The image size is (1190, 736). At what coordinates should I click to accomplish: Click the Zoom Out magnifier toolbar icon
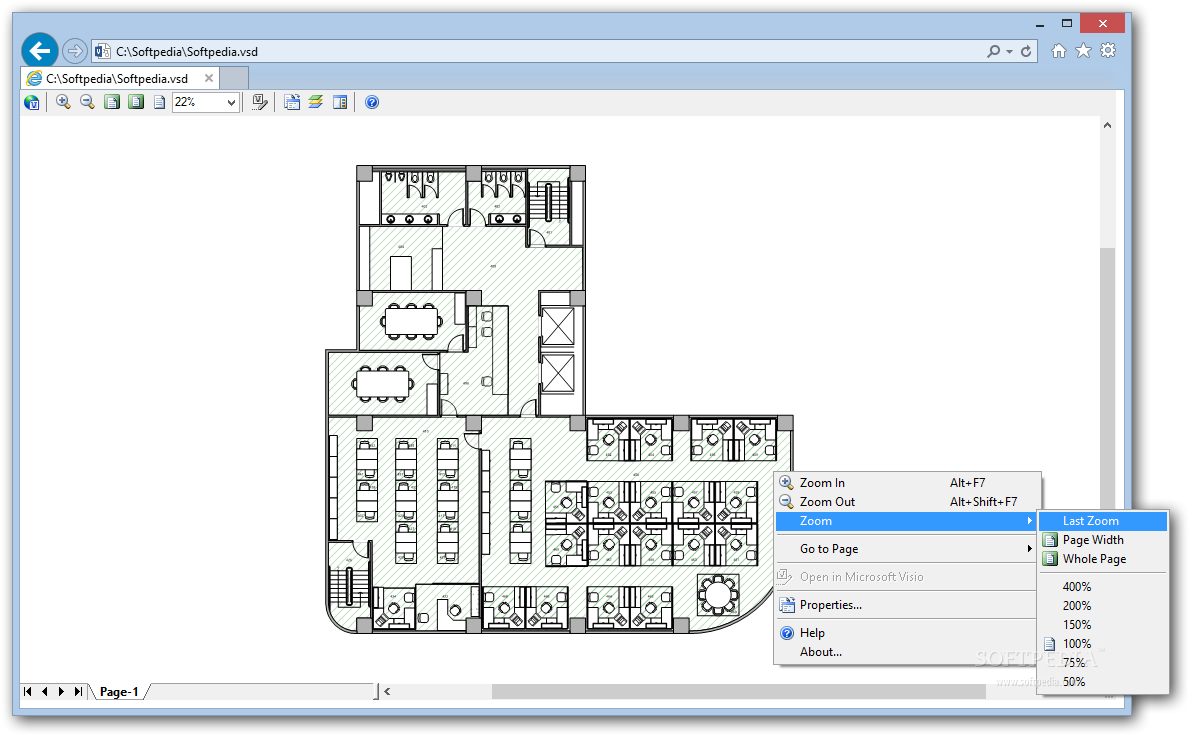pyautogui.click(x=87, y=102)
